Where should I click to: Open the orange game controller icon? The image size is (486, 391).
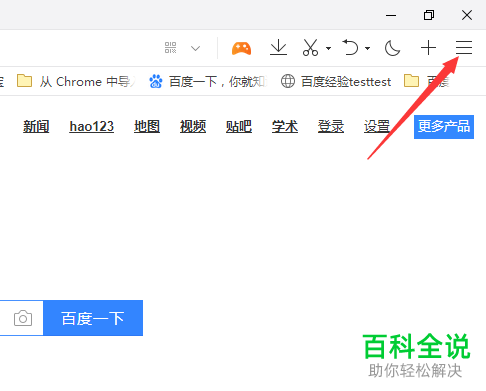(x=242, y=48)
